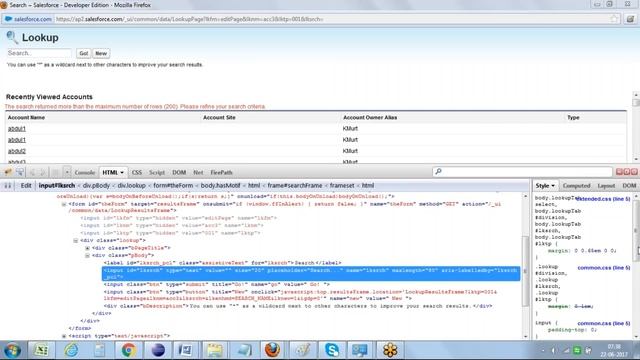Select frame#searchFrame in the breadcrumb
Screen dimensions: 640x360
[295, 186]
